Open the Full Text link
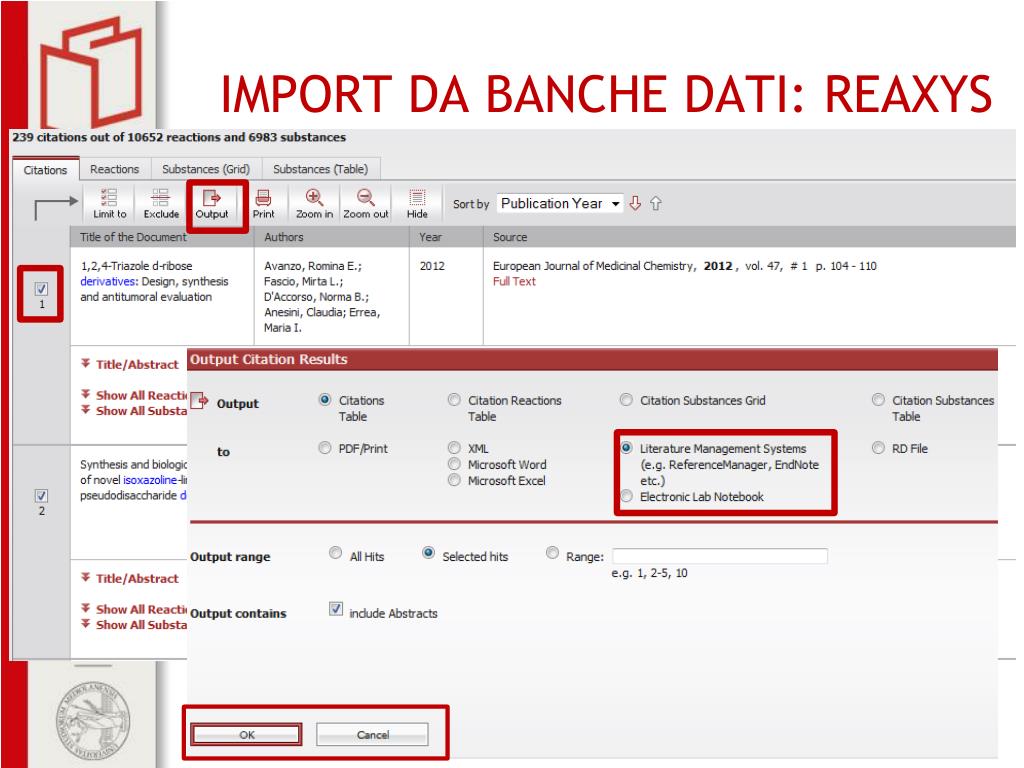Screen dimensions: 1024x768 (x=514, y=281)
